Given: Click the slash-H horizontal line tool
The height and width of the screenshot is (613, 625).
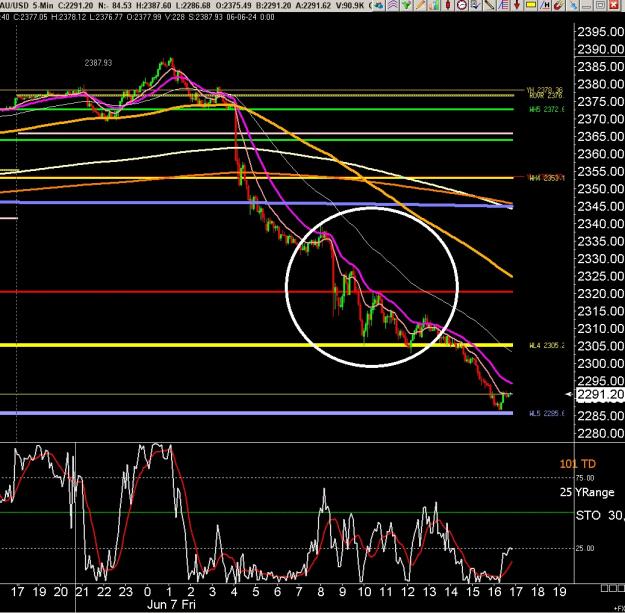Looking at the screenshot, I should tap(544, 5).
